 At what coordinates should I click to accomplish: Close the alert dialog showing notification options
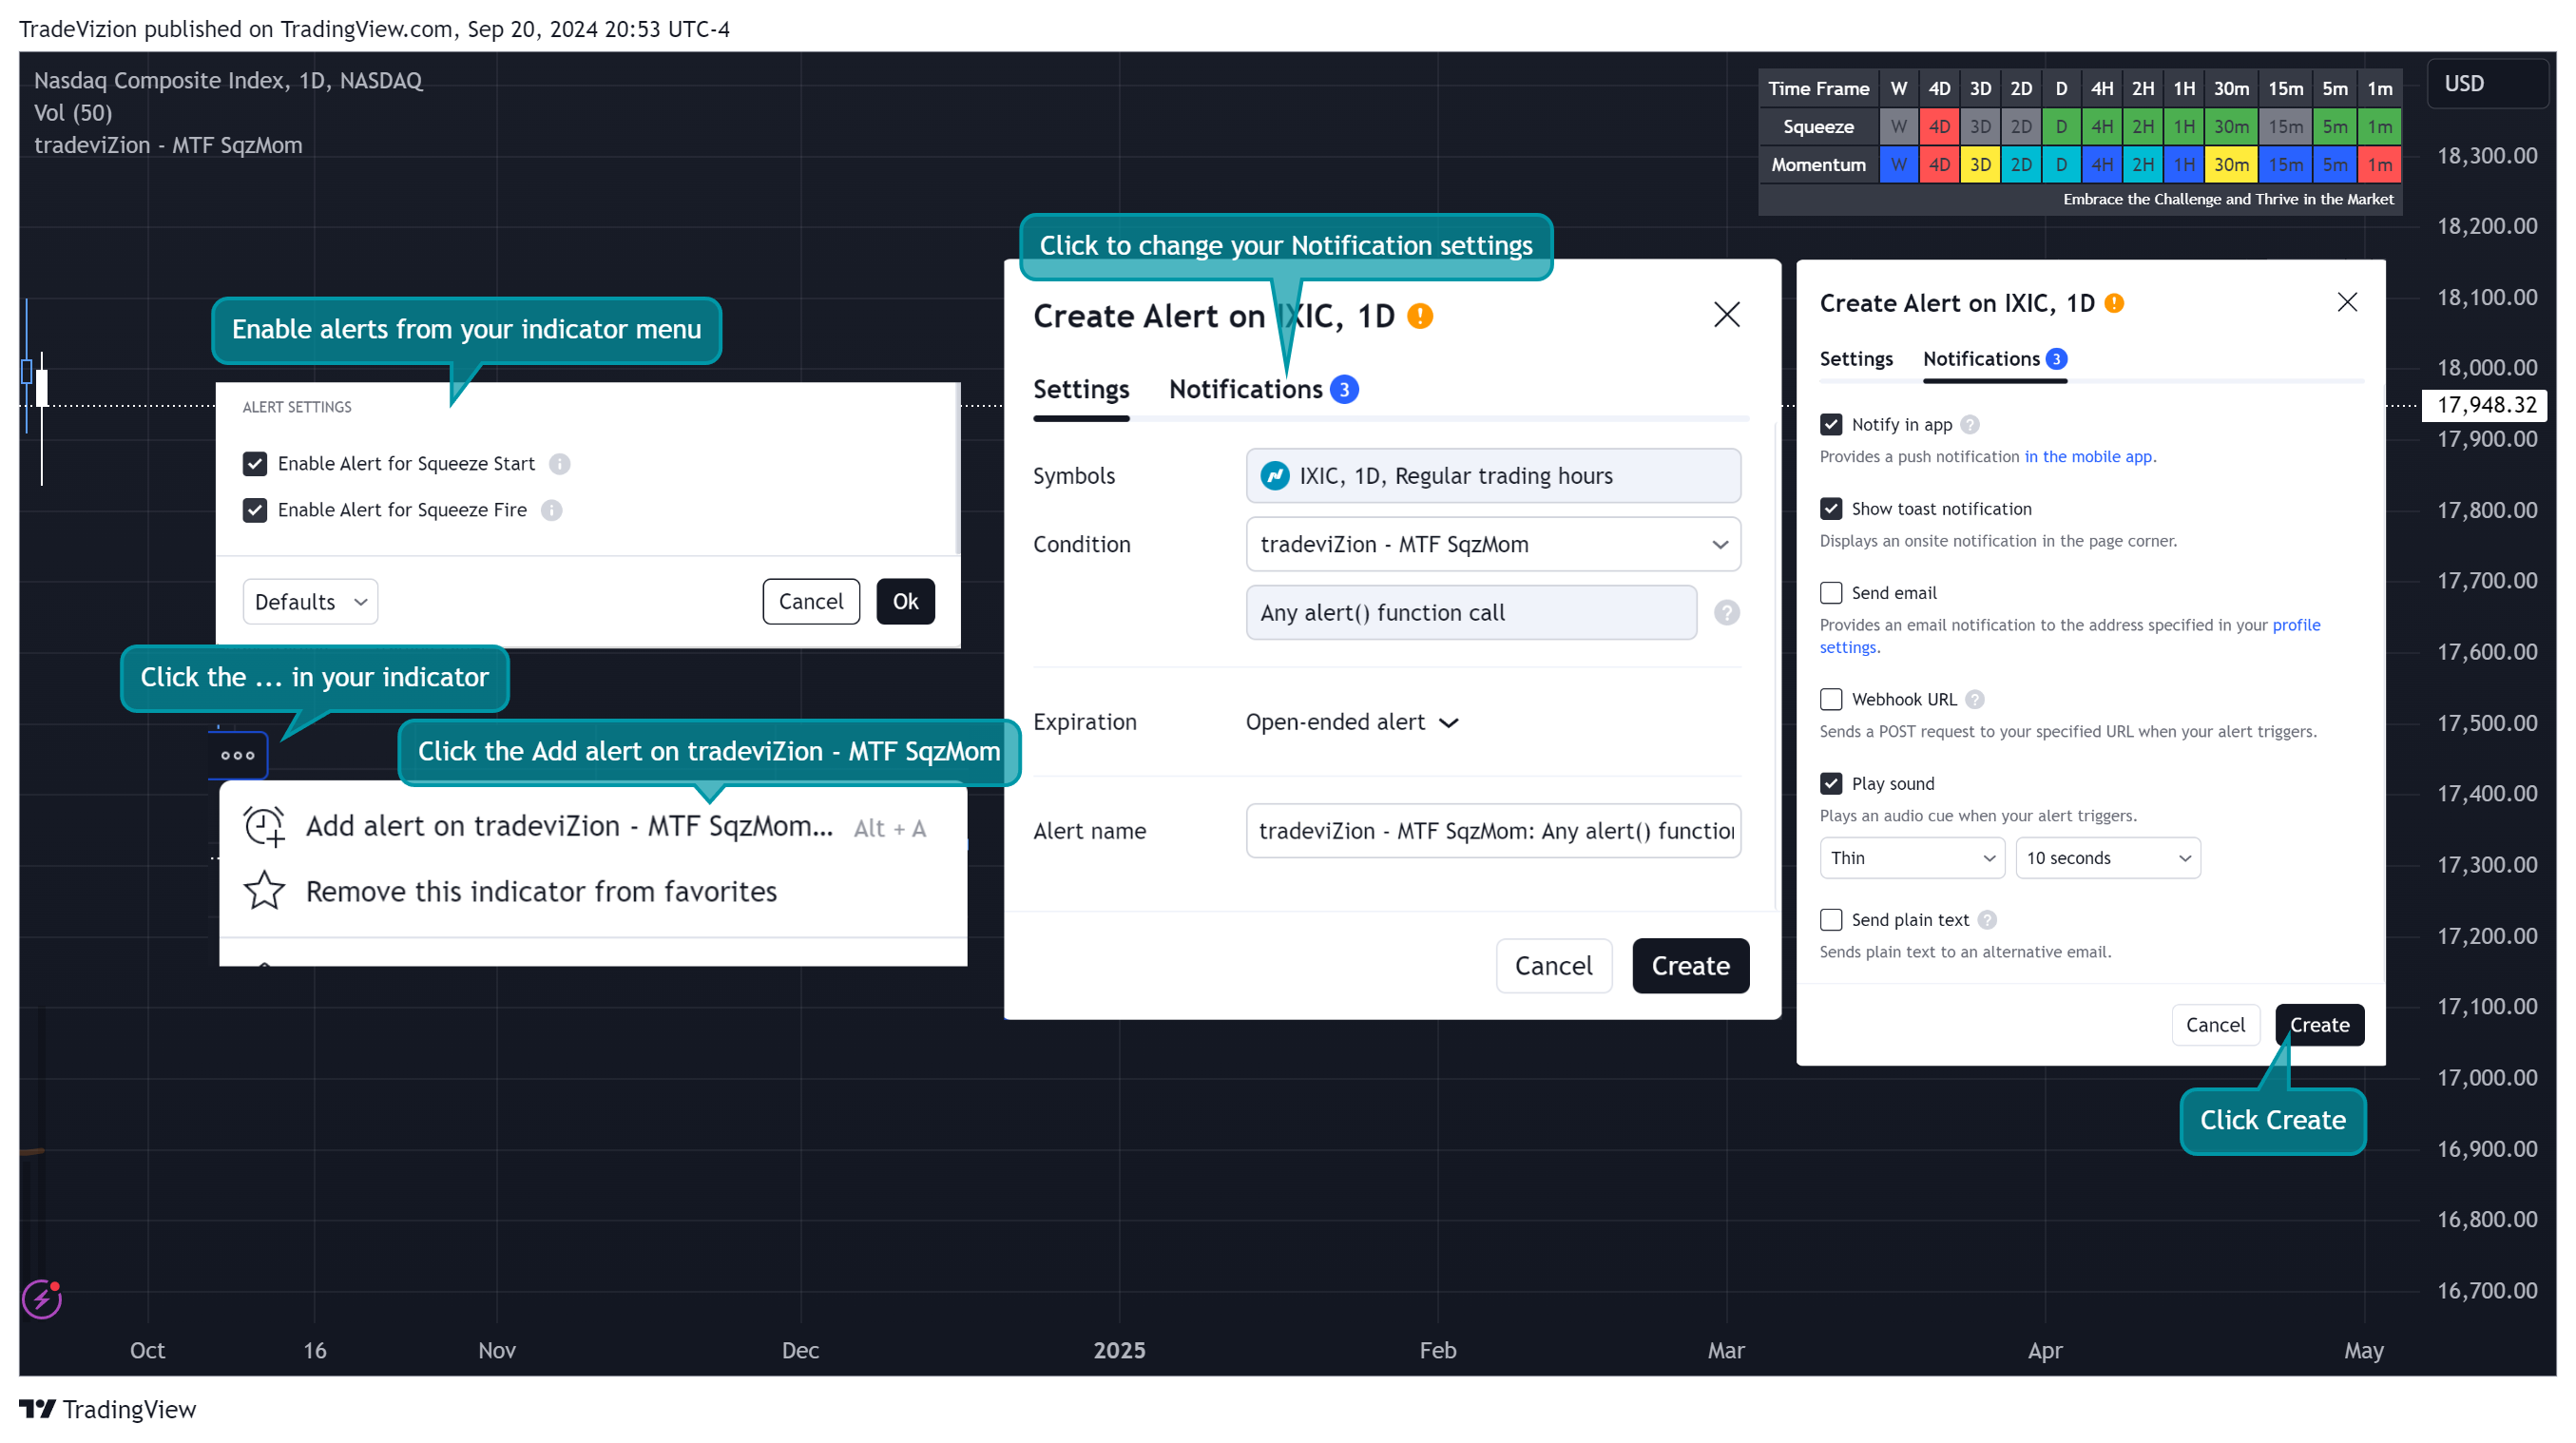2348,302
